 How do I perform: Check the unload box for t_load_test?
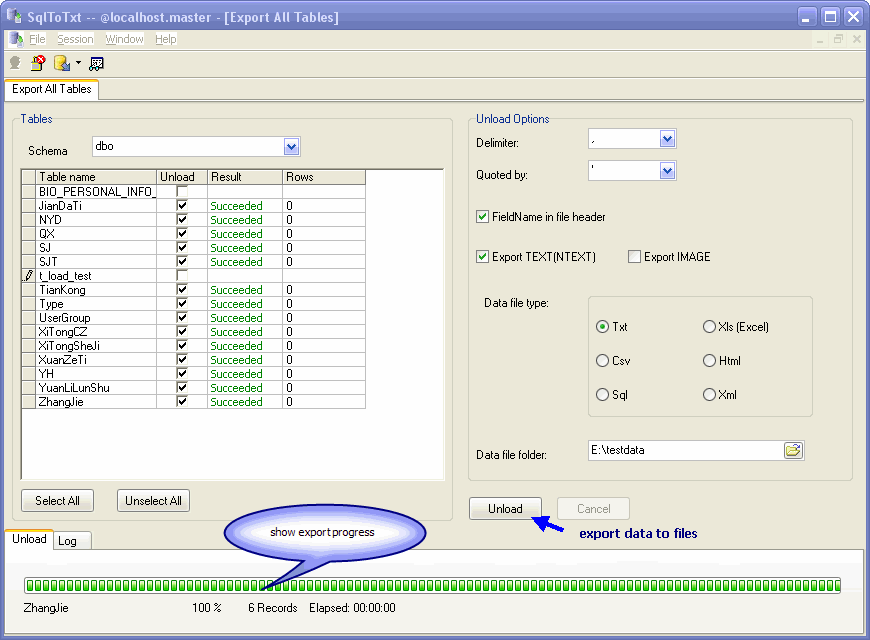tap(182, 275)
